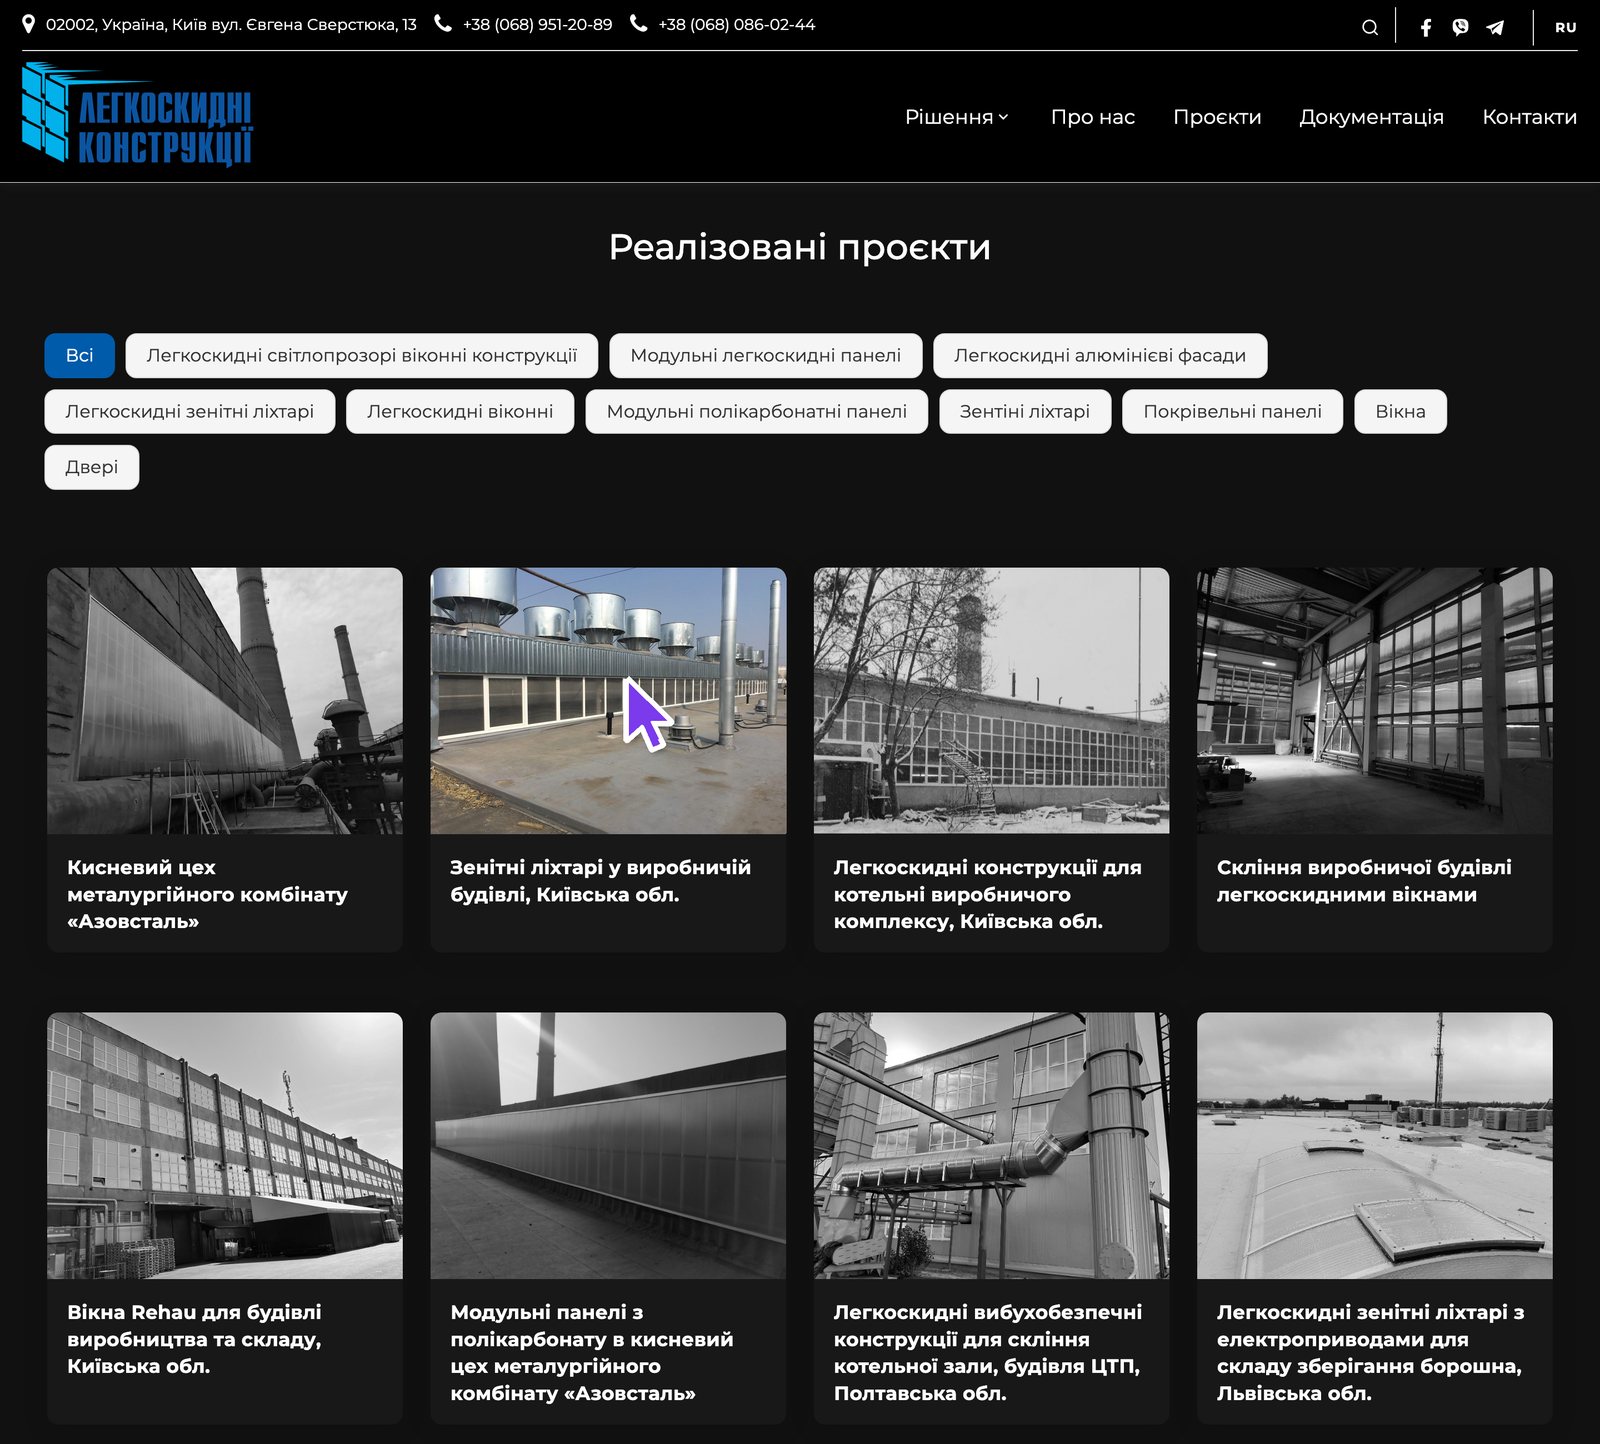The height and width of the screenshot is (1444, 1600).
Task: Filter by Легкоскидні зенітні ліхтарі
Action: click(x=190, y=411)
